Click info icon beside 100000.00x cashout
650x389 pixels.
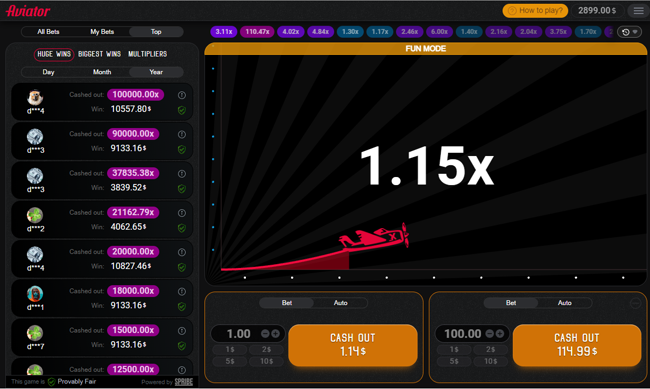pos(182,95)
